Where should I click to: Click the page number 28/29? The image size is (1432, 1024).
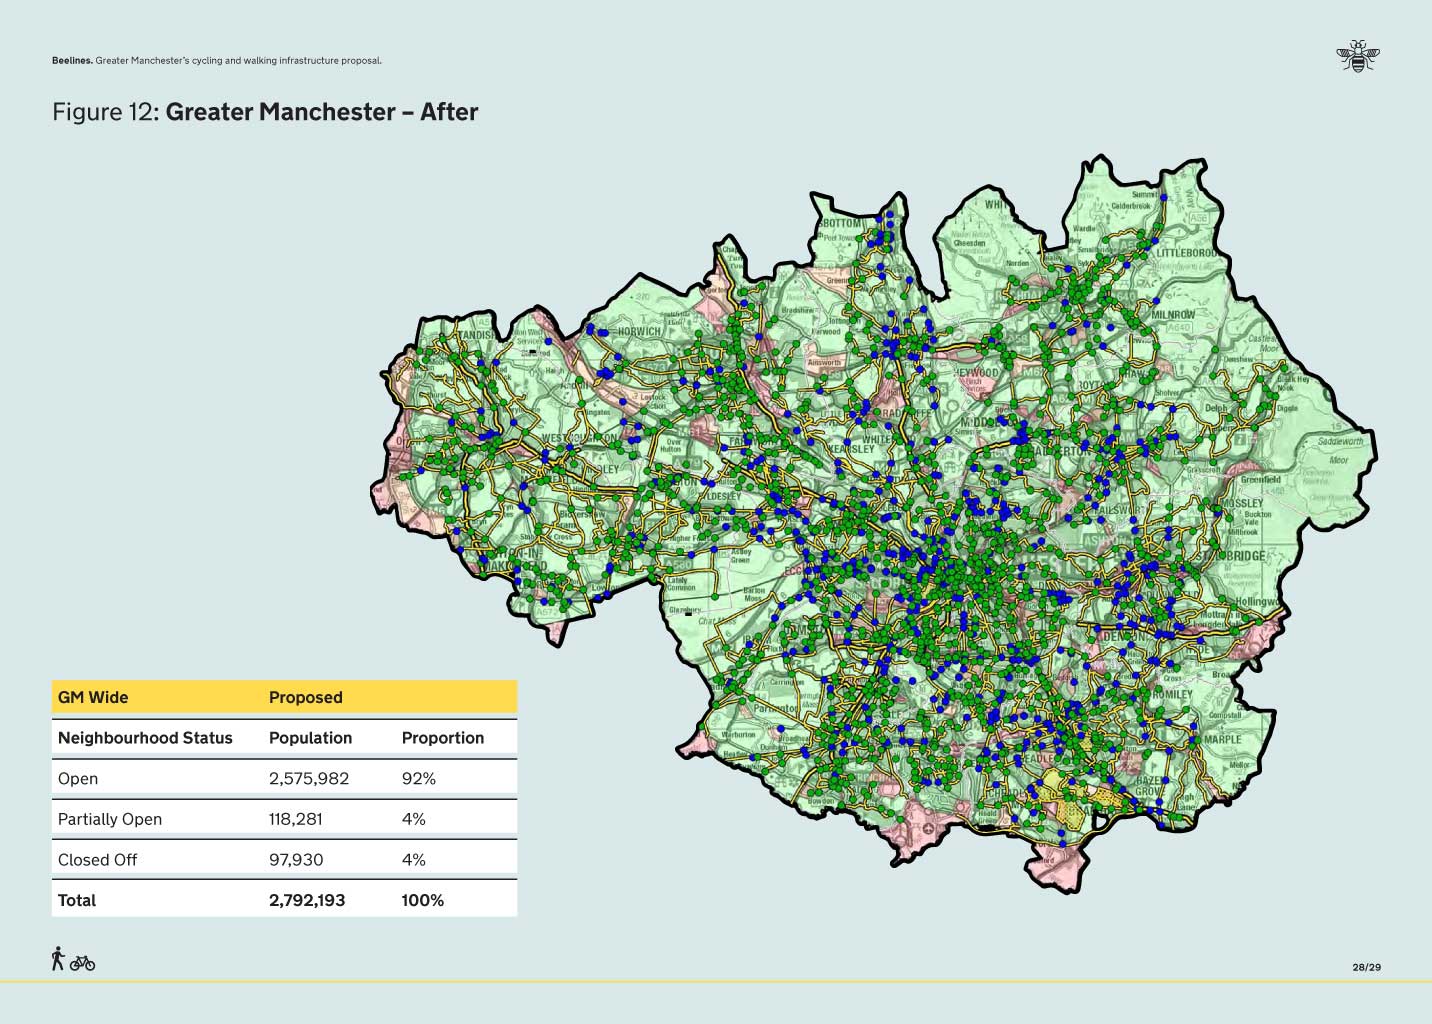click(1366, 967)
